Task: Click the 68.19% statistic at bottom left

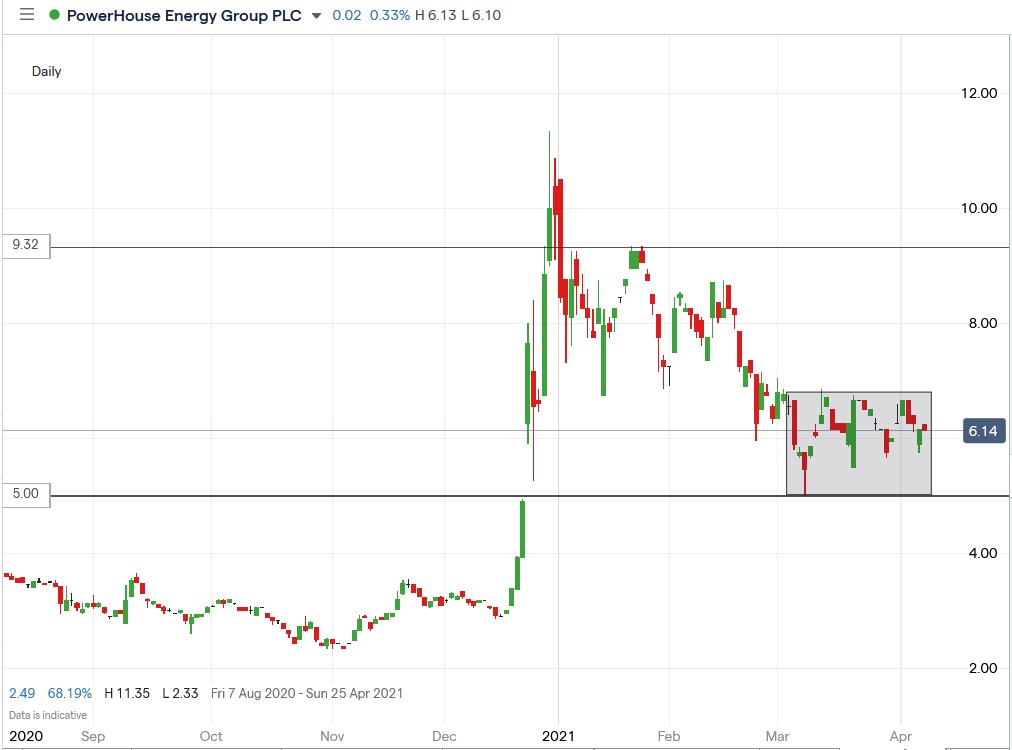Action: (x=66, y=693)
